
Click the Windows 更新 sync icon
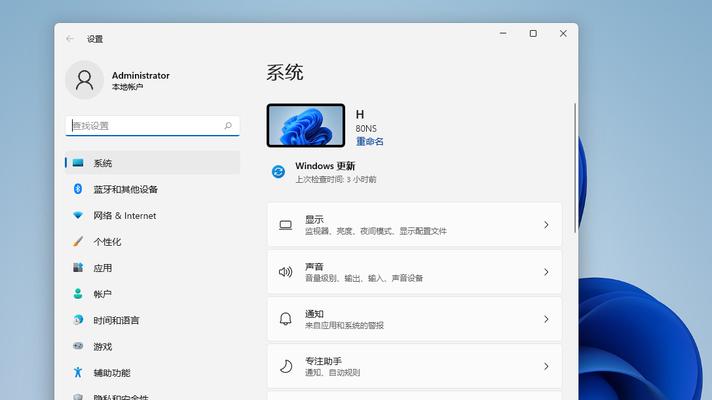click(x=278, y=172)
